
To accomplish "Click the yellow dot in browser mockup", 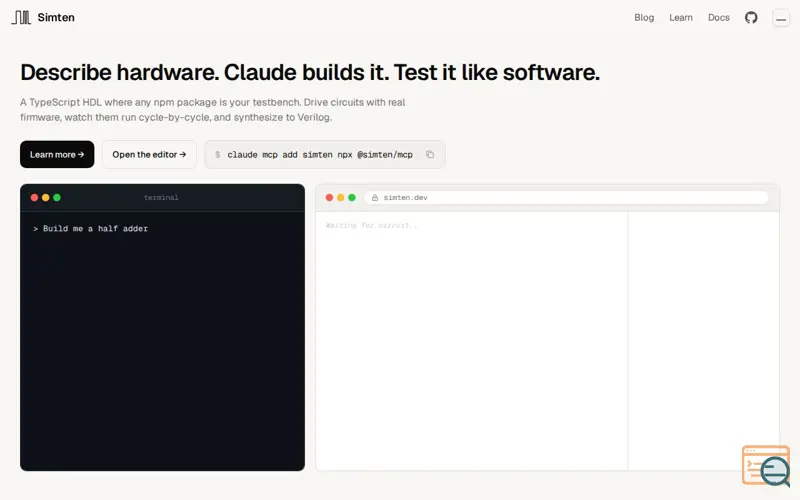I will pos(340,197).
